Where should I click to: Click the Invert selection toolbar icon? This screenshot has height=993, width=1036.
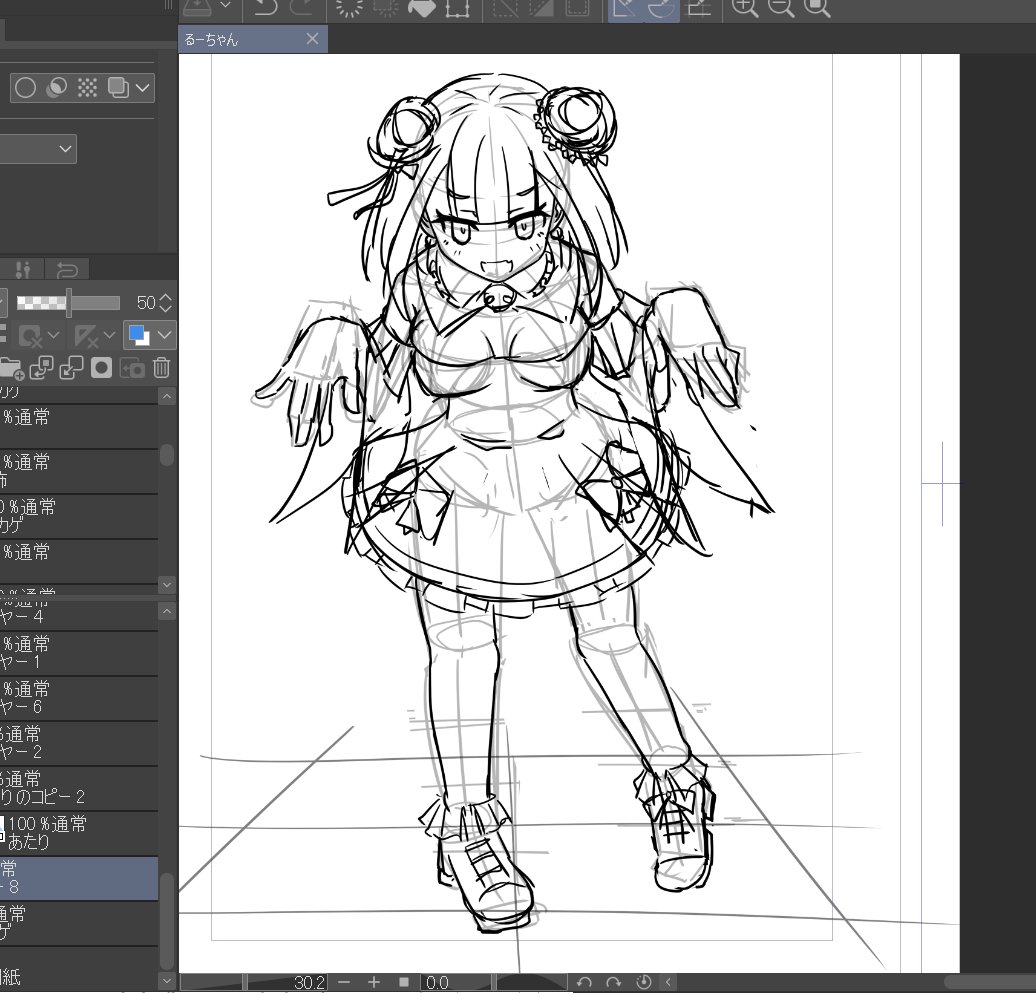tap(541, 7)
